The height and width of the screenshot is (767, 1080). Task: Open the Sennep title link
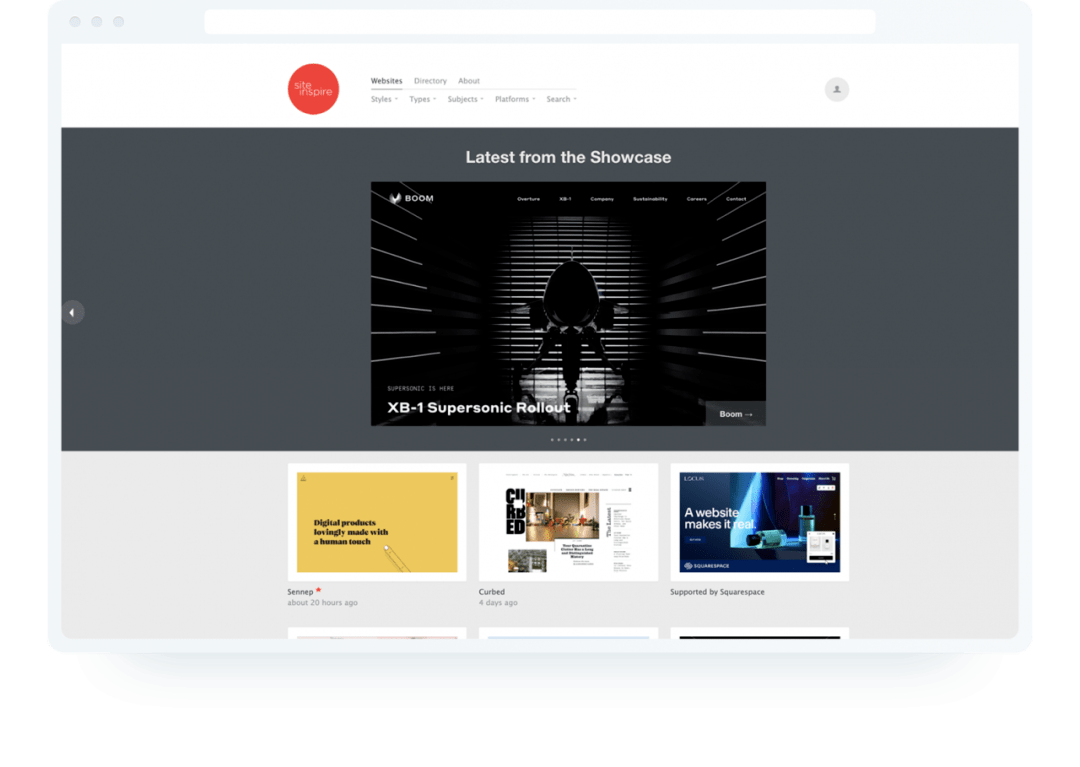pos(300,591)
